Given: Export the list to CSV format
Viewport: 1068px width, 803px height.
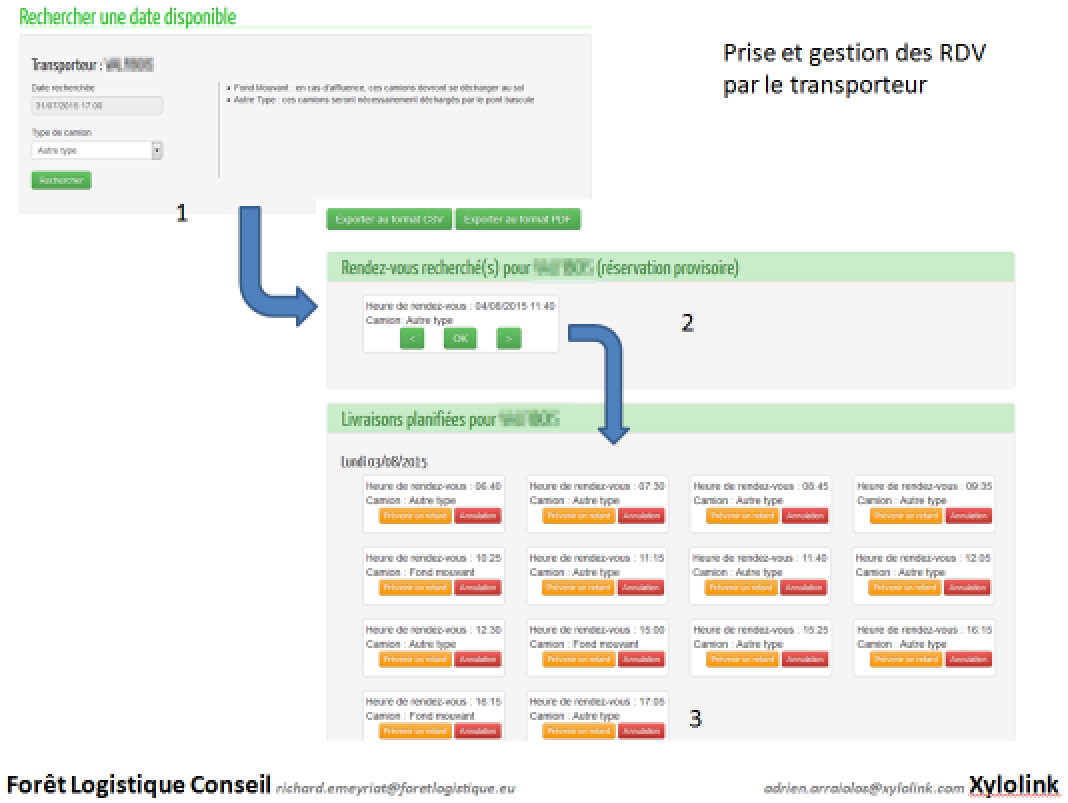Looking at the screenshot, I should (x=390, y=219).
